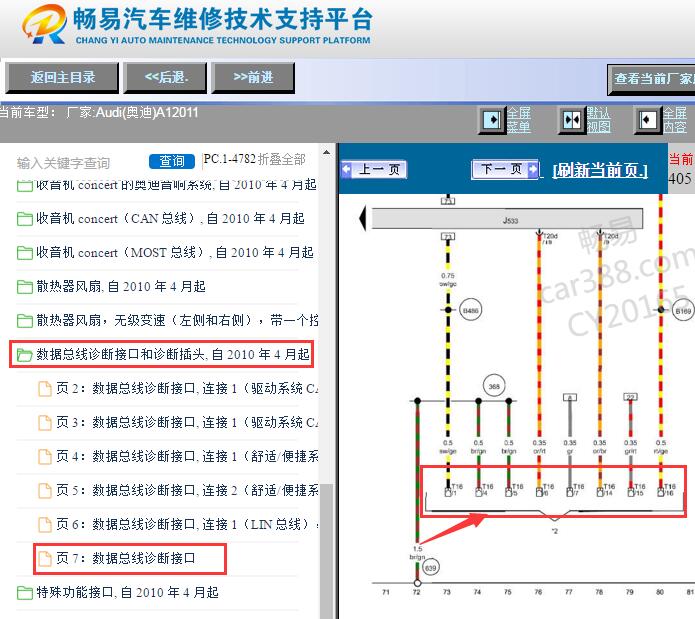
Task: Click the B169 connection circle in diagram
Action: [683, 311]
